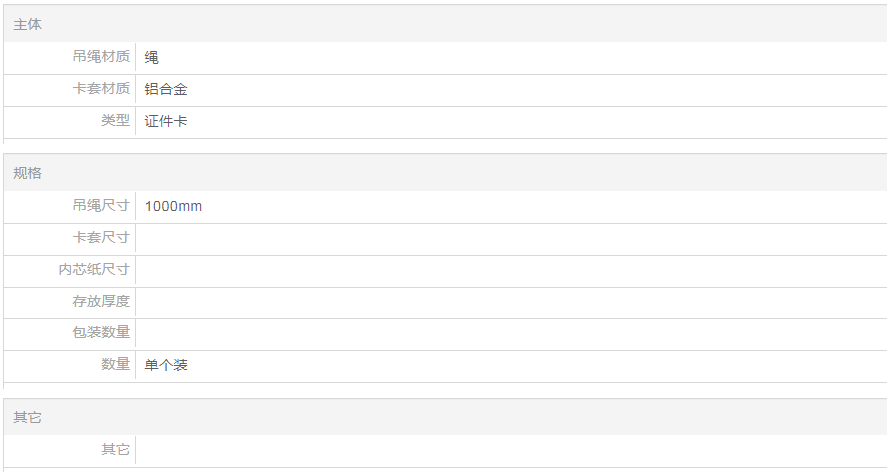This screenshot has width=893, height=472.
Task: Click the 证件卡 value text
Action: 166,121
